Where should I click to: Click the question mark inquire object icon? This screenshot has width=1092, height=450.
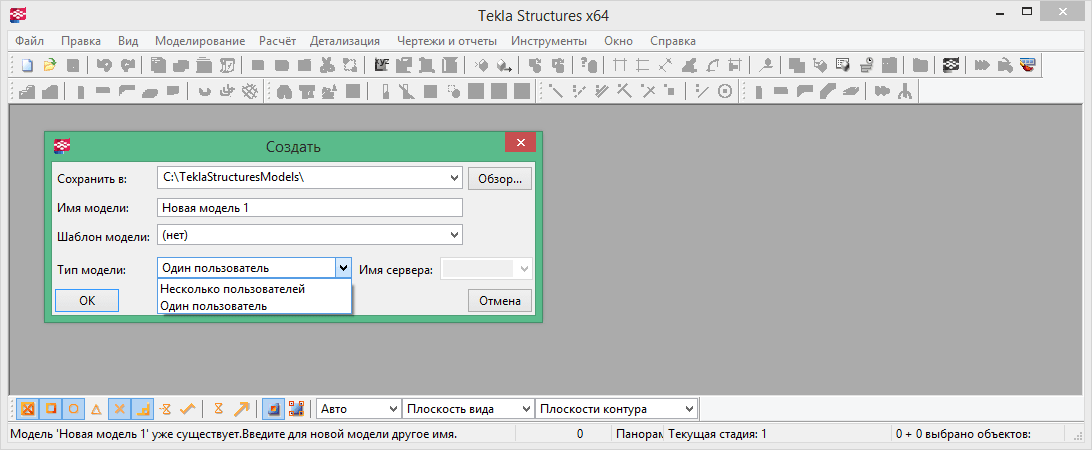pyautogui.click(x=589, y=65)
